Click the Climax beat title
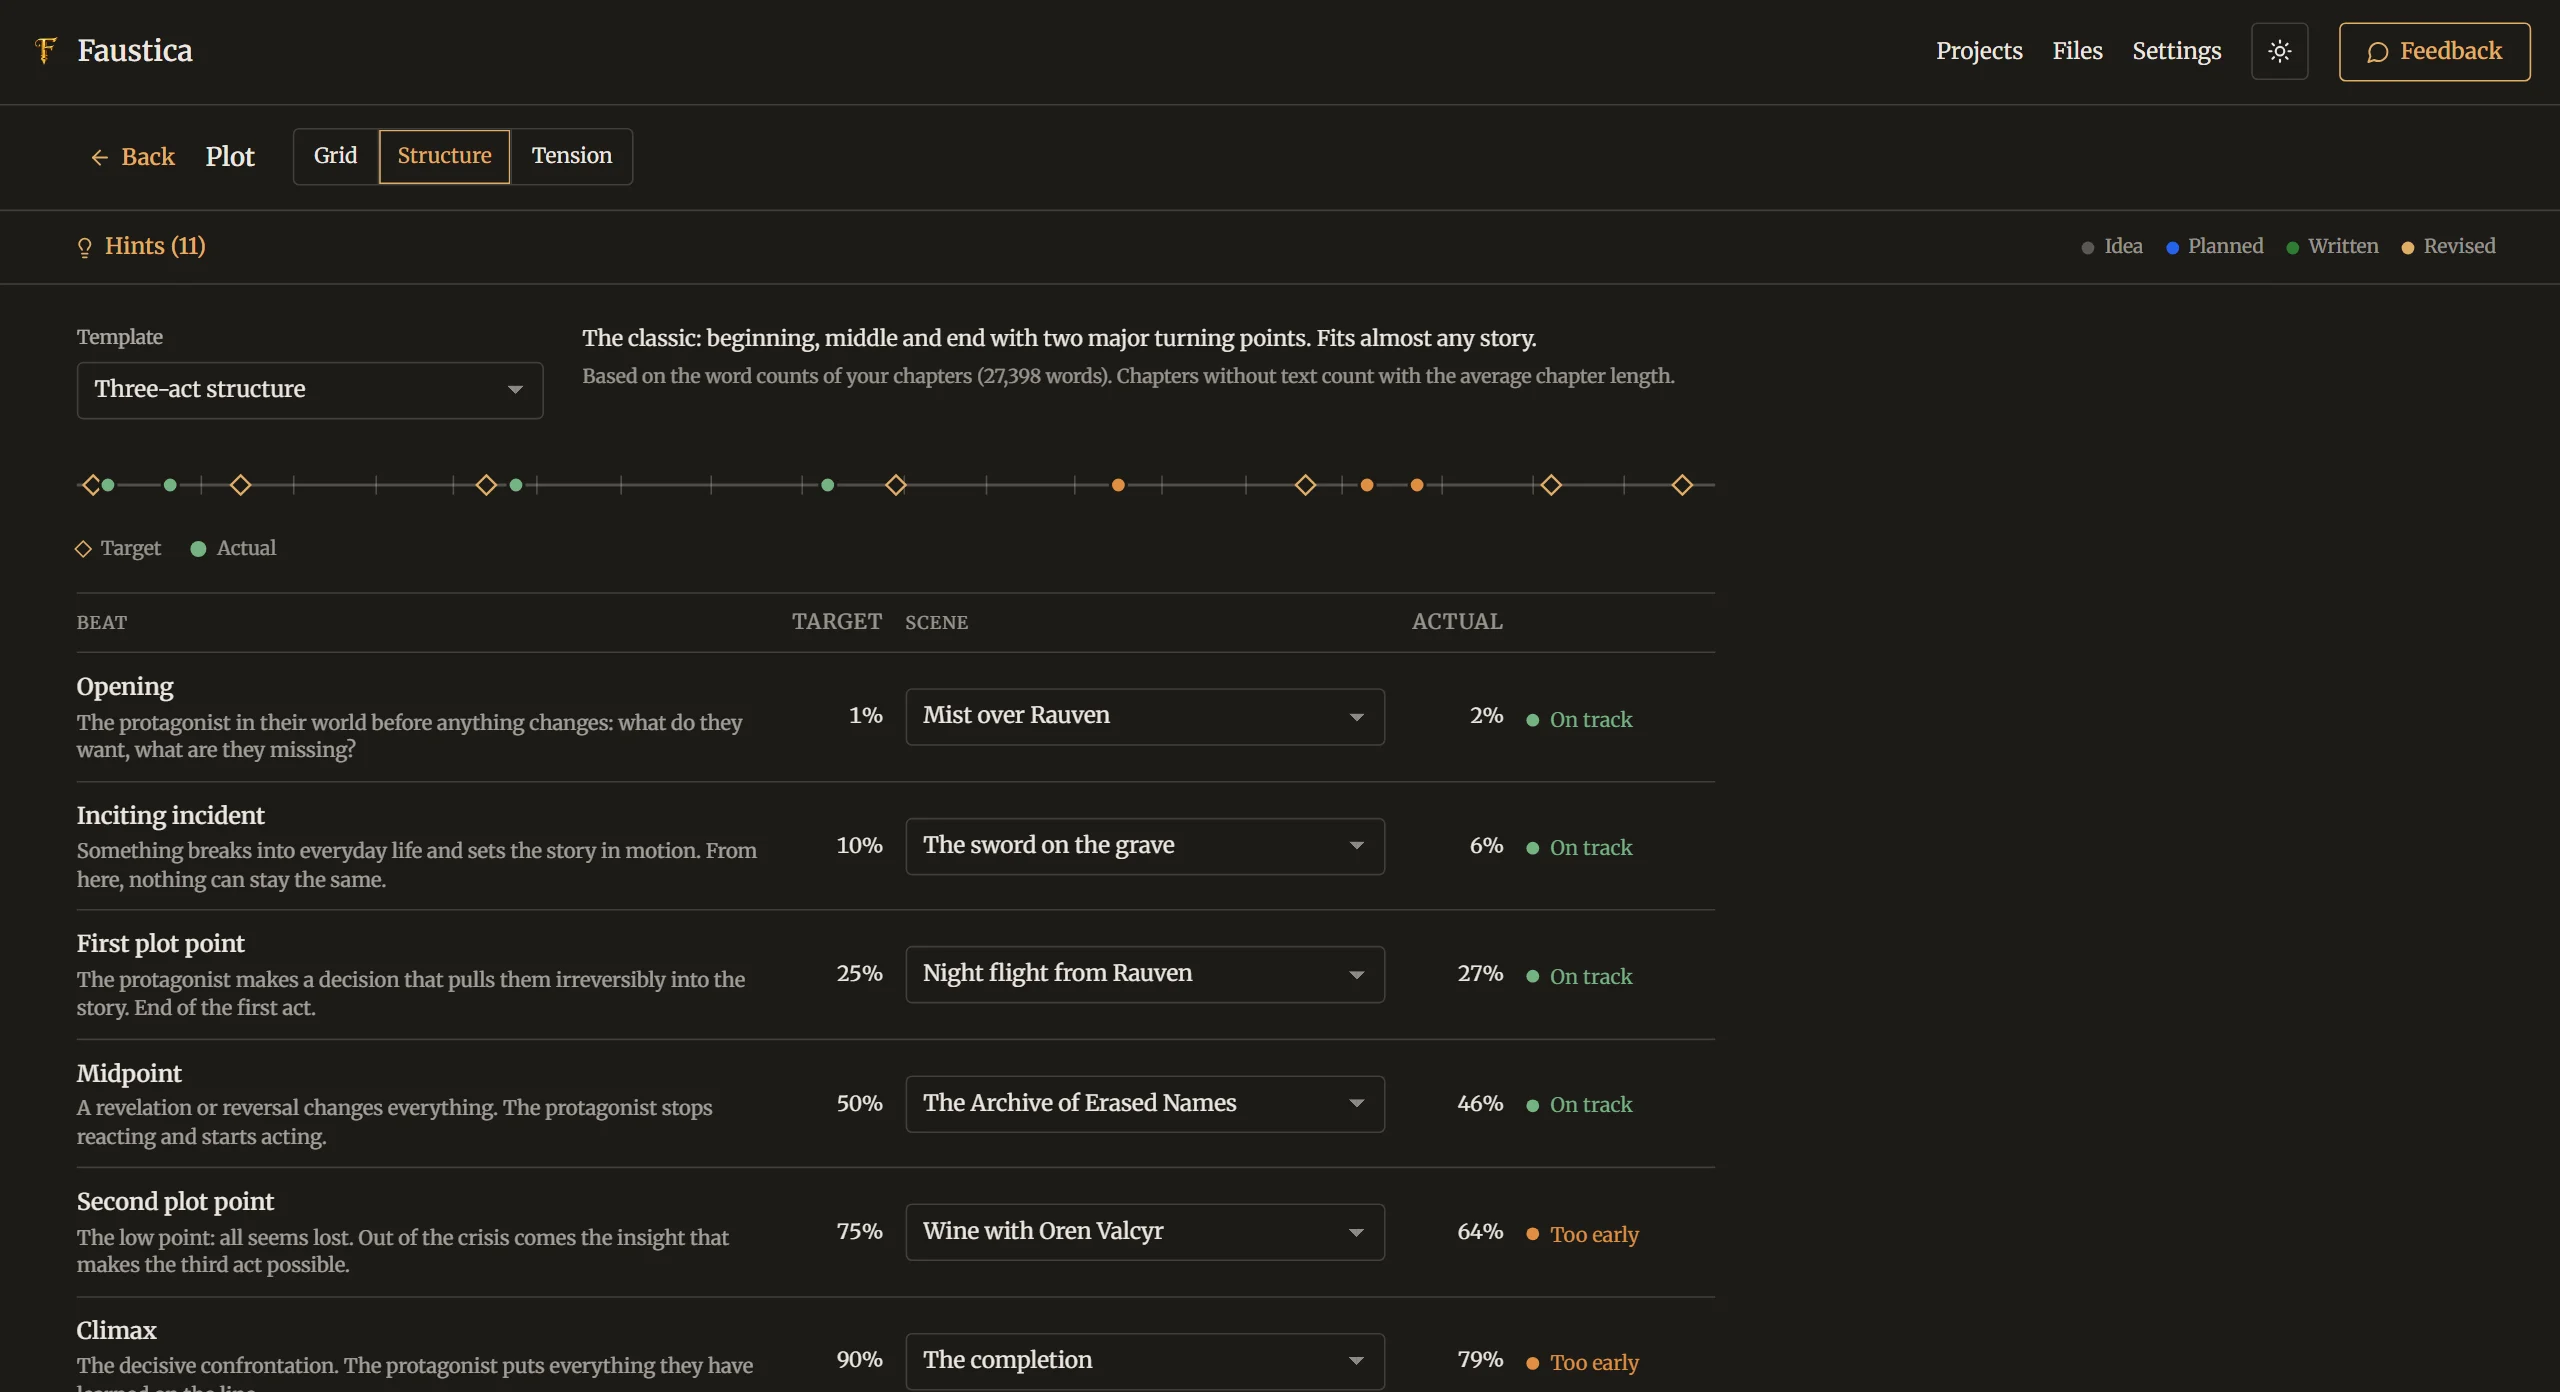The width and height of the screenshot is (2560, 1392). click(116, 1331)
